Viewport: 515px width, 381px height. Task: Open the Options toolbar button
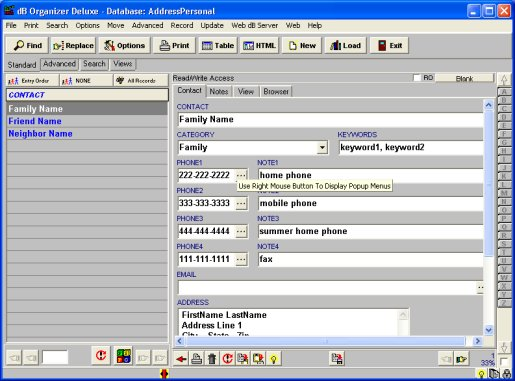coord(124,45)
